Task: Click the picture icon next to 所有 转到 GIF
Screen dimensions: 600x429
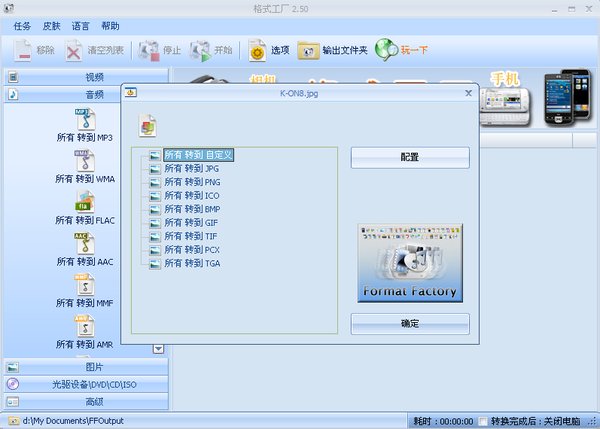Action: click(155, 223)
